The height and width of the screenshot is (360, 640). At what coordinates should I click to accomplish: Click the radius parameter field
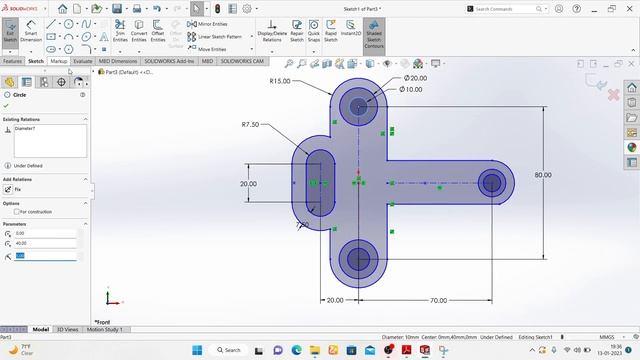[x=45, y=256]
